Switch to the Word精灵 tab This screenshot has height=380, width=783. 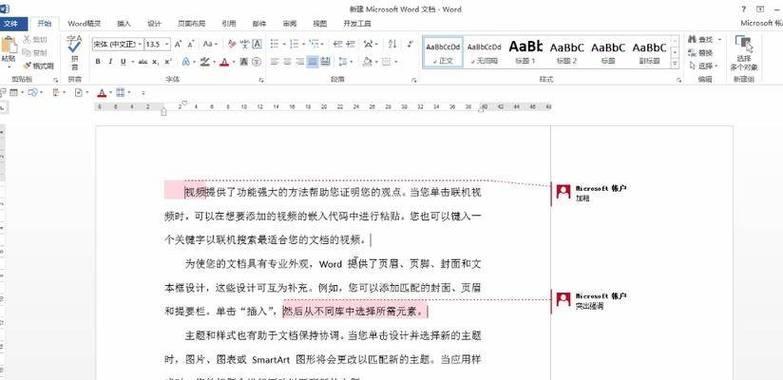pos(84,23)
